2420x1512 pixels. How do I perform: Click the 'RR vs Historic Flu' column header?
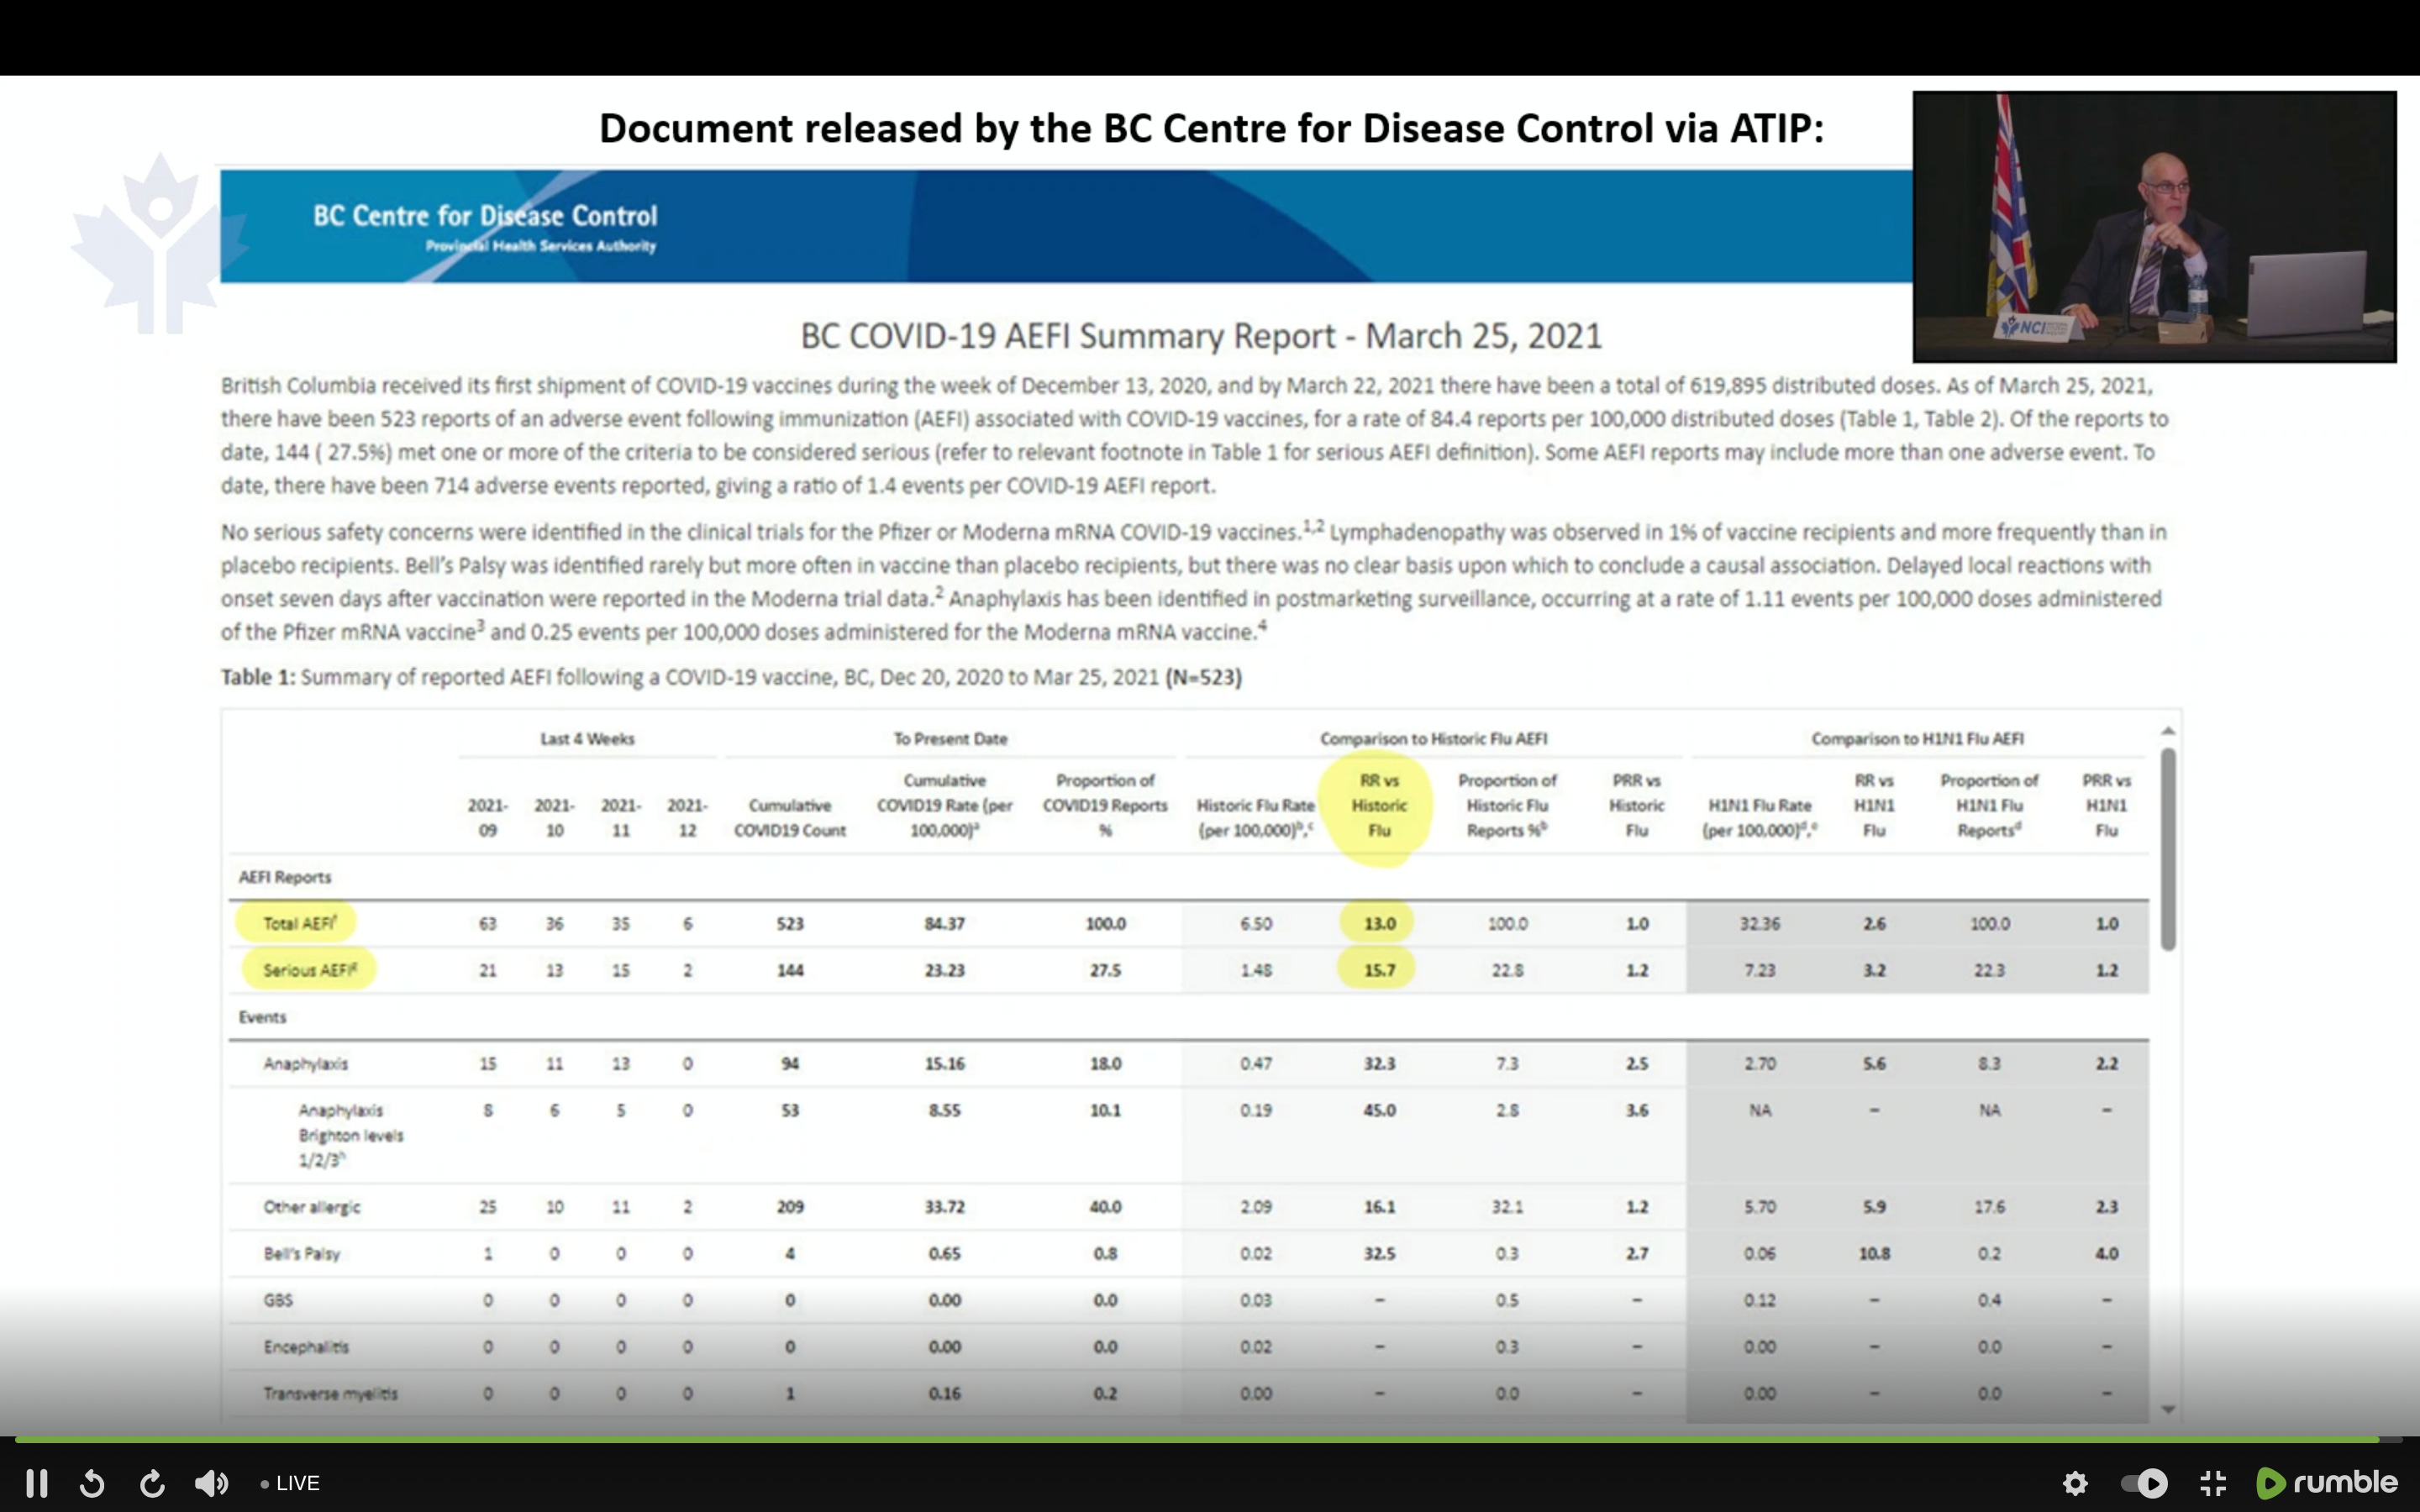click(x=1379, y=805)
